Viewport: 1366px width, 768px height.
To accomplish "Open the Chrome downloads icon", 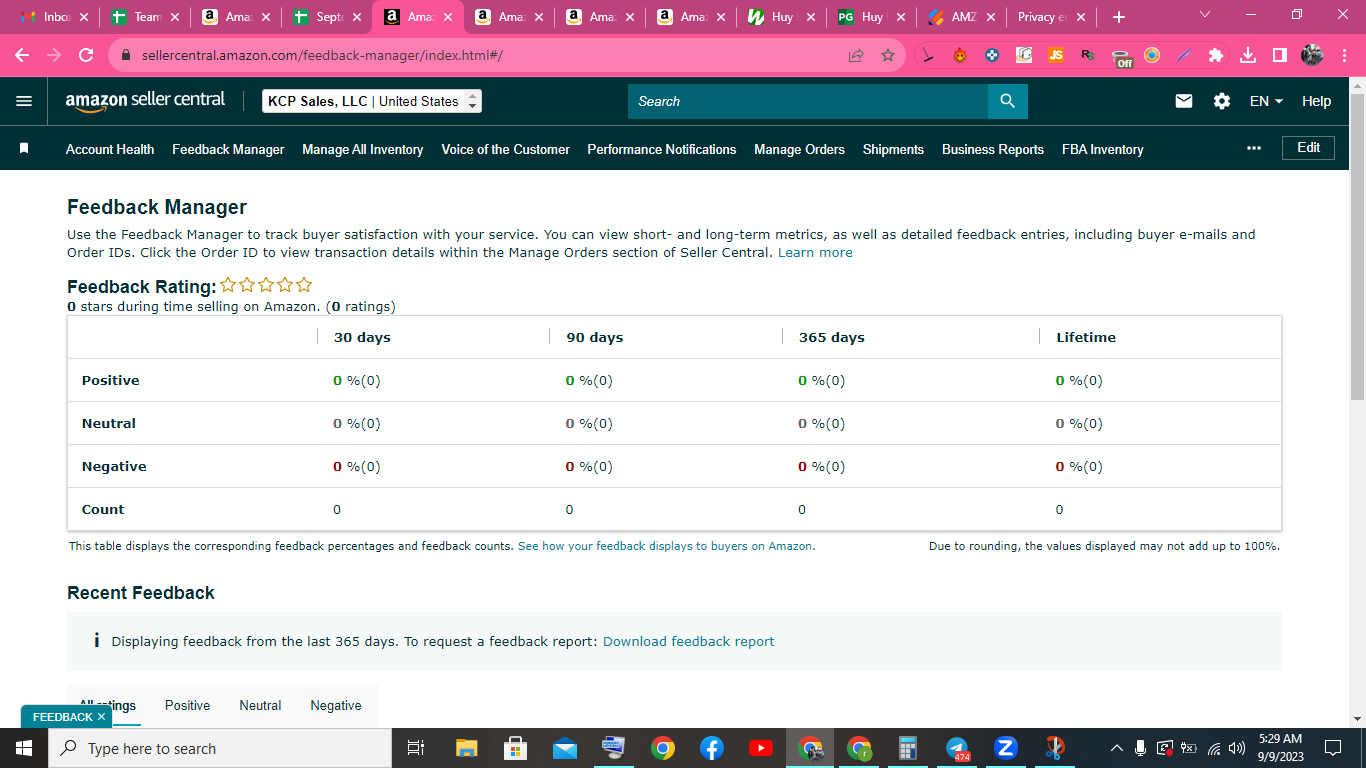I will pos(1248,56).
